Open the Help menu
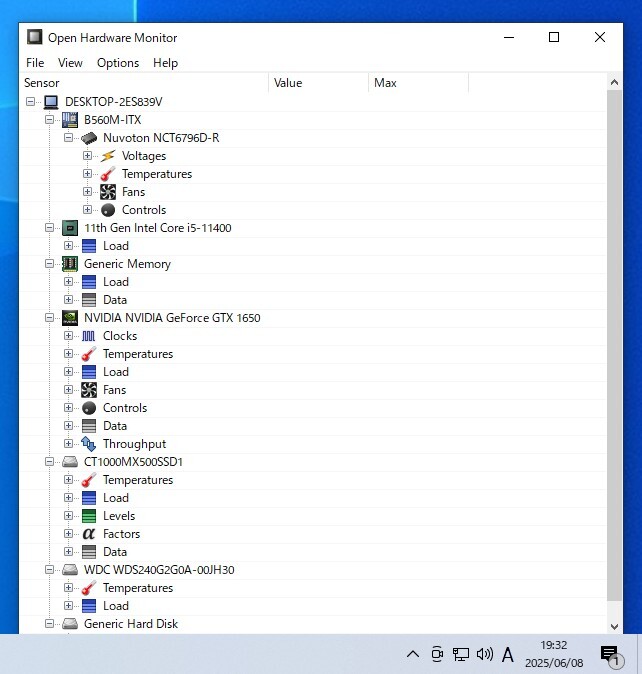 click(165, 63)
